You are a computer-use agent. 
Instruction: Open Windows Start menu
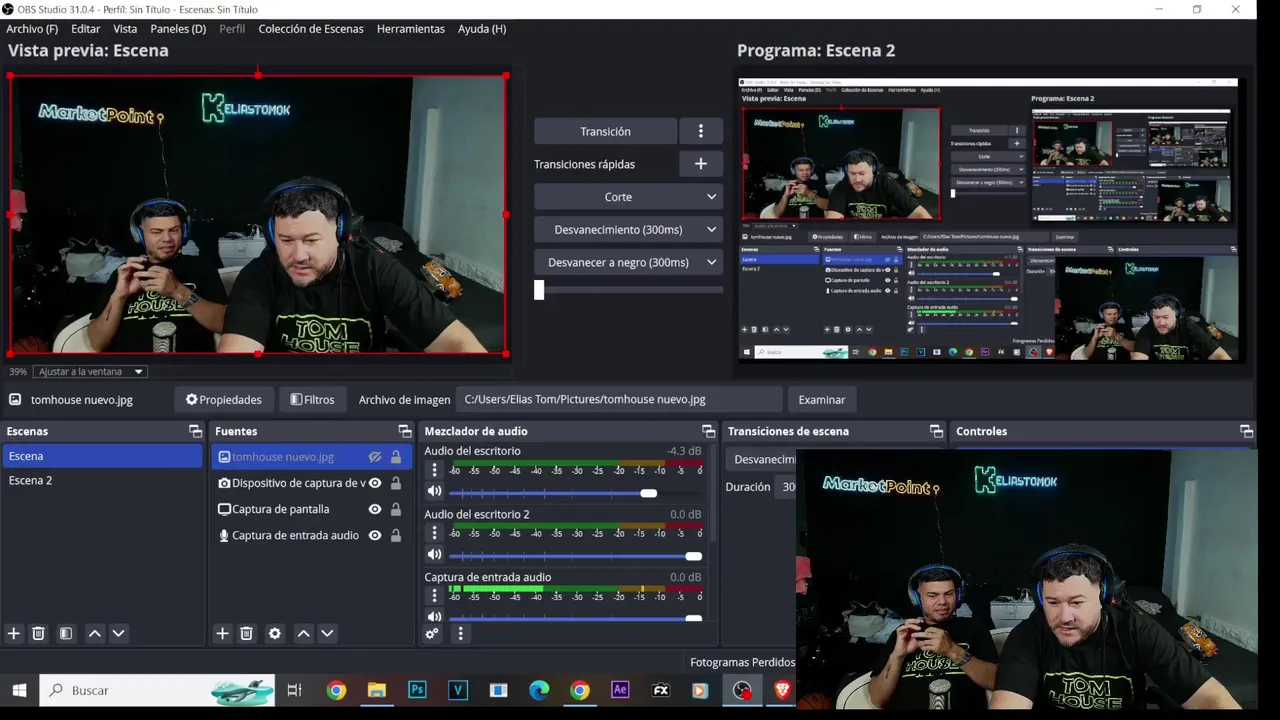click(19, 690)
